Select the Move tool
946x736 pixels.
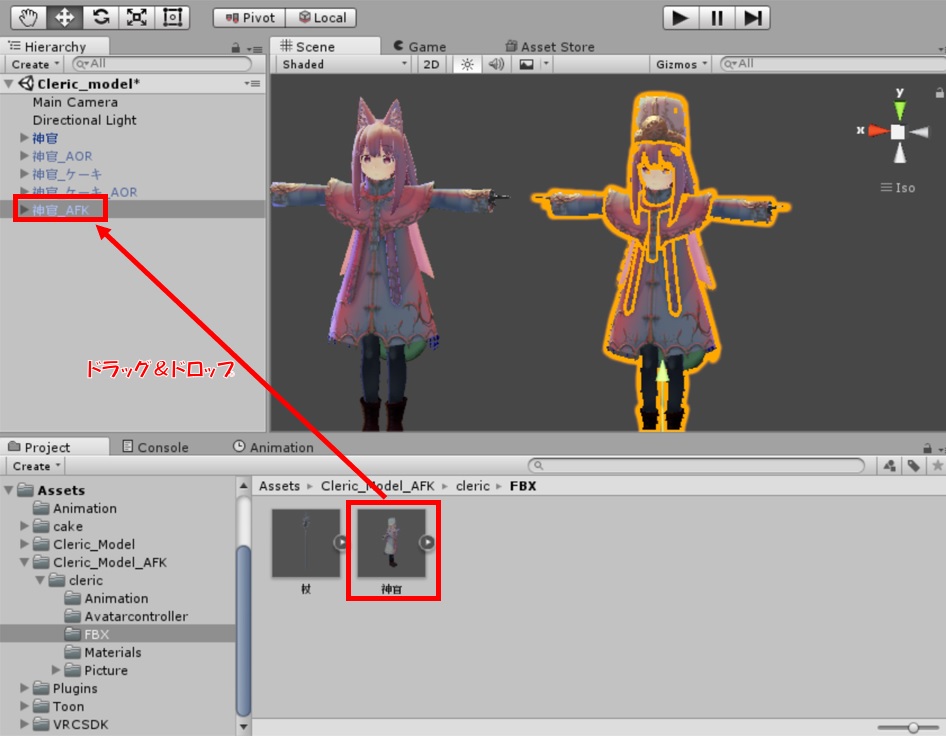(65, 17)
